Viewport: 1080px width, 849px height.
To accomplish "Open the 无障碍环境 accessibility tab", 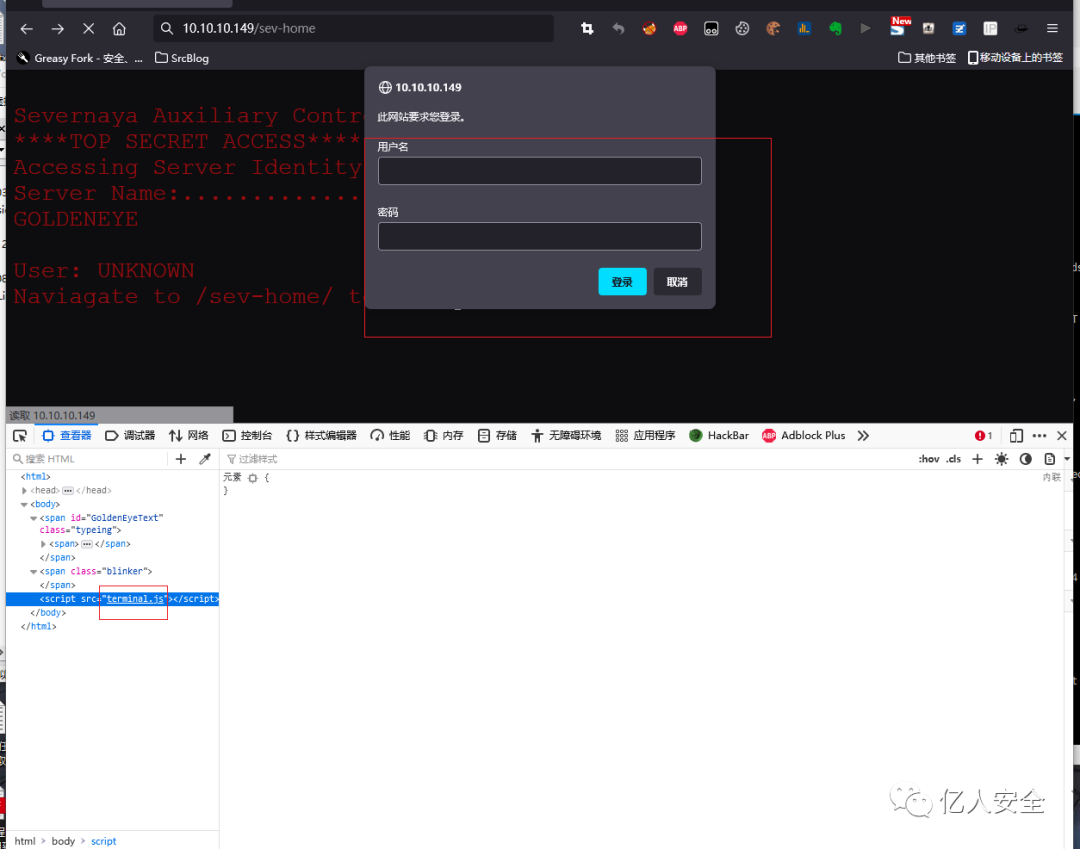I will coord(566,436).
